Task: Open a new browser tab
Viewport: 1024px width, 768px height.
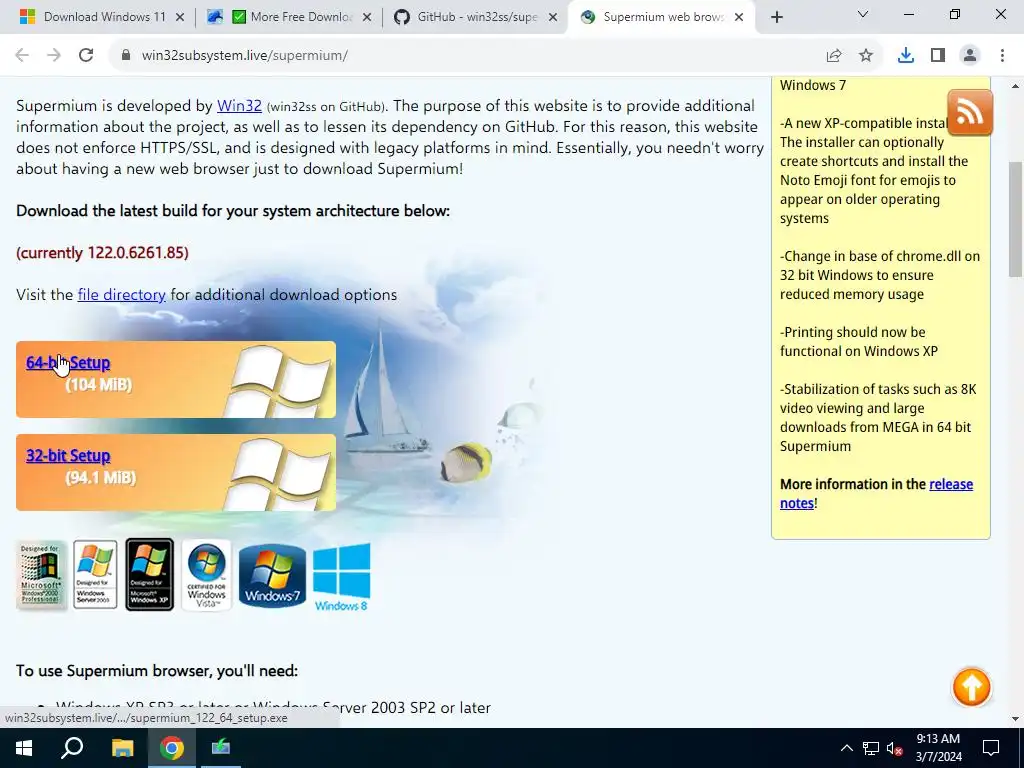Action: click(776, 18)
